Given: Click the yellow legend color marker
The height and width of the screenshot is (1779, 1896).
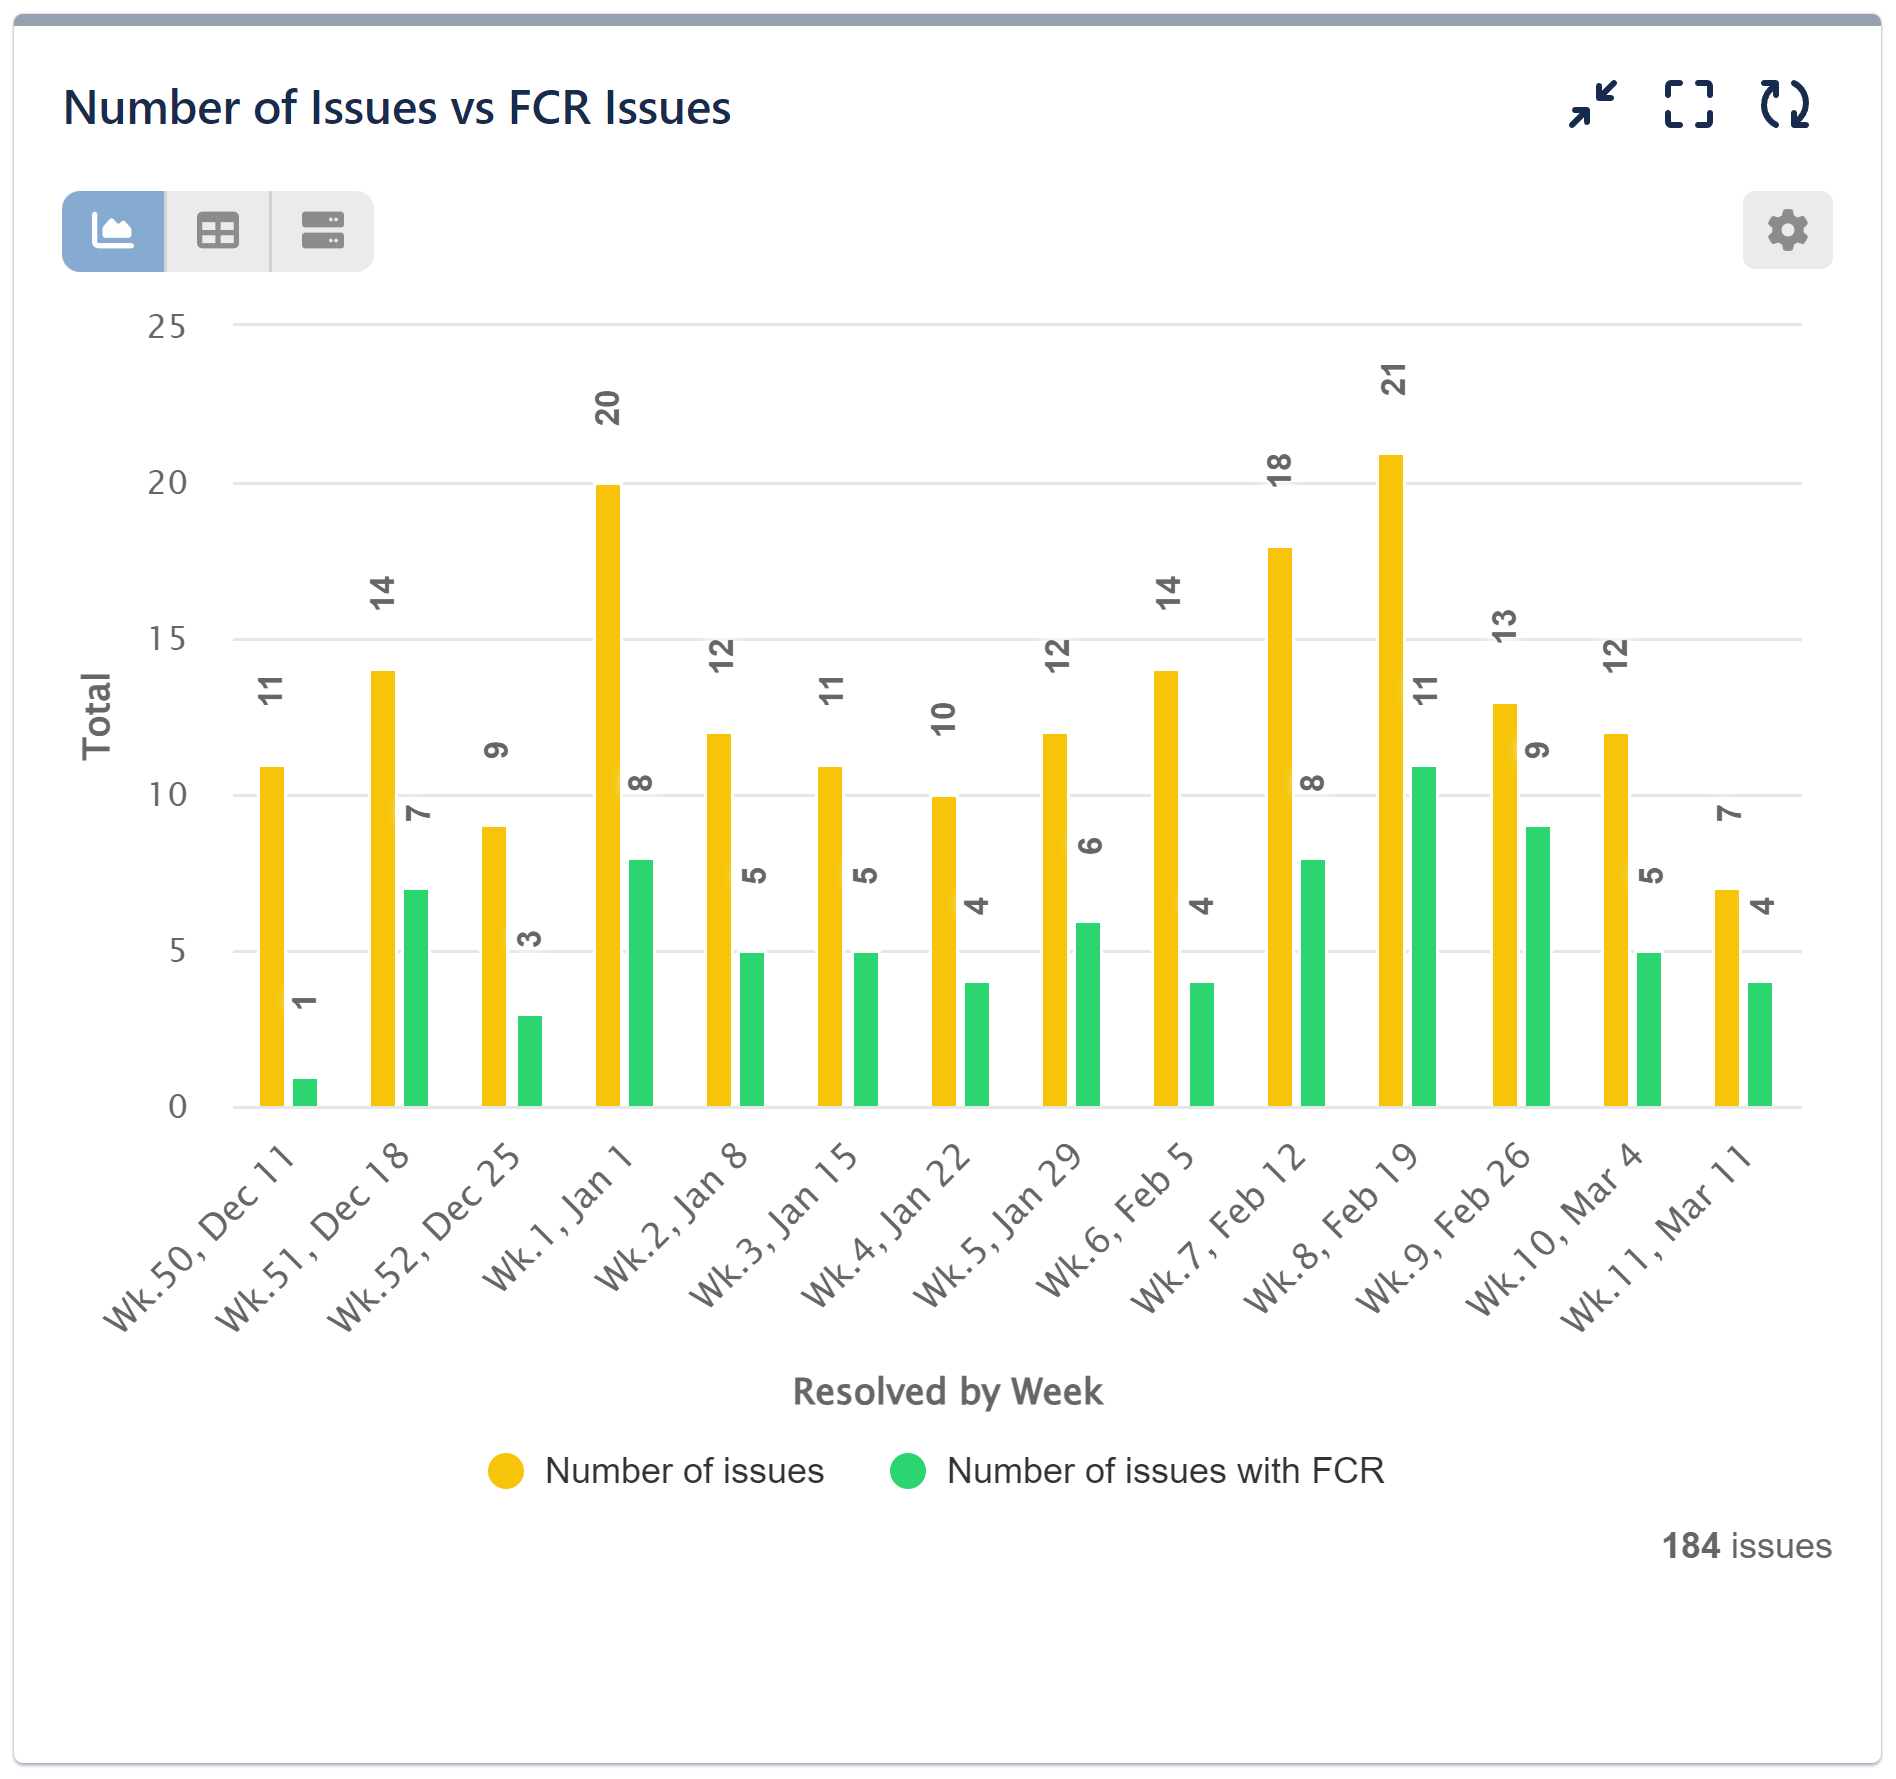Looking at the screenshot, I should coord(508,1471).
